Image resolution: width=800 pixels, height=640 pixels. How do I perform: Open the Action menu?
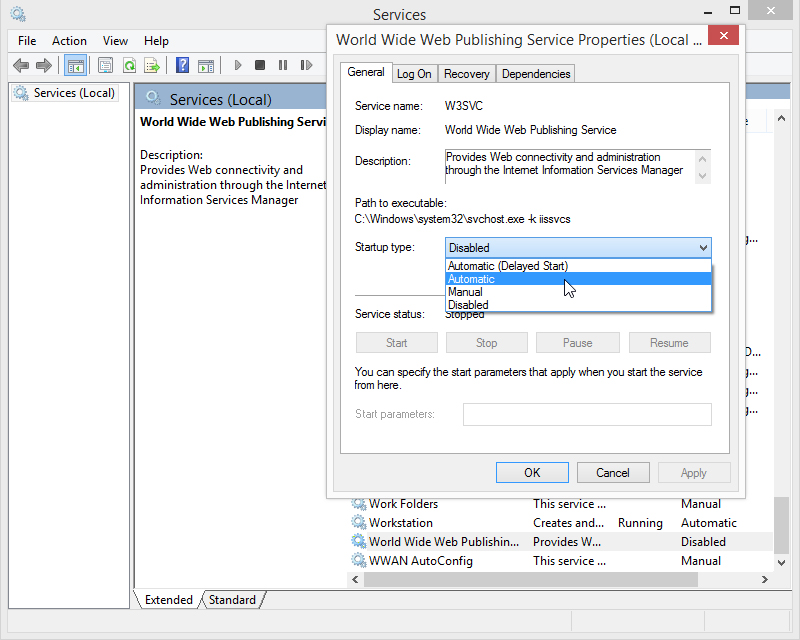pos(69,41)
